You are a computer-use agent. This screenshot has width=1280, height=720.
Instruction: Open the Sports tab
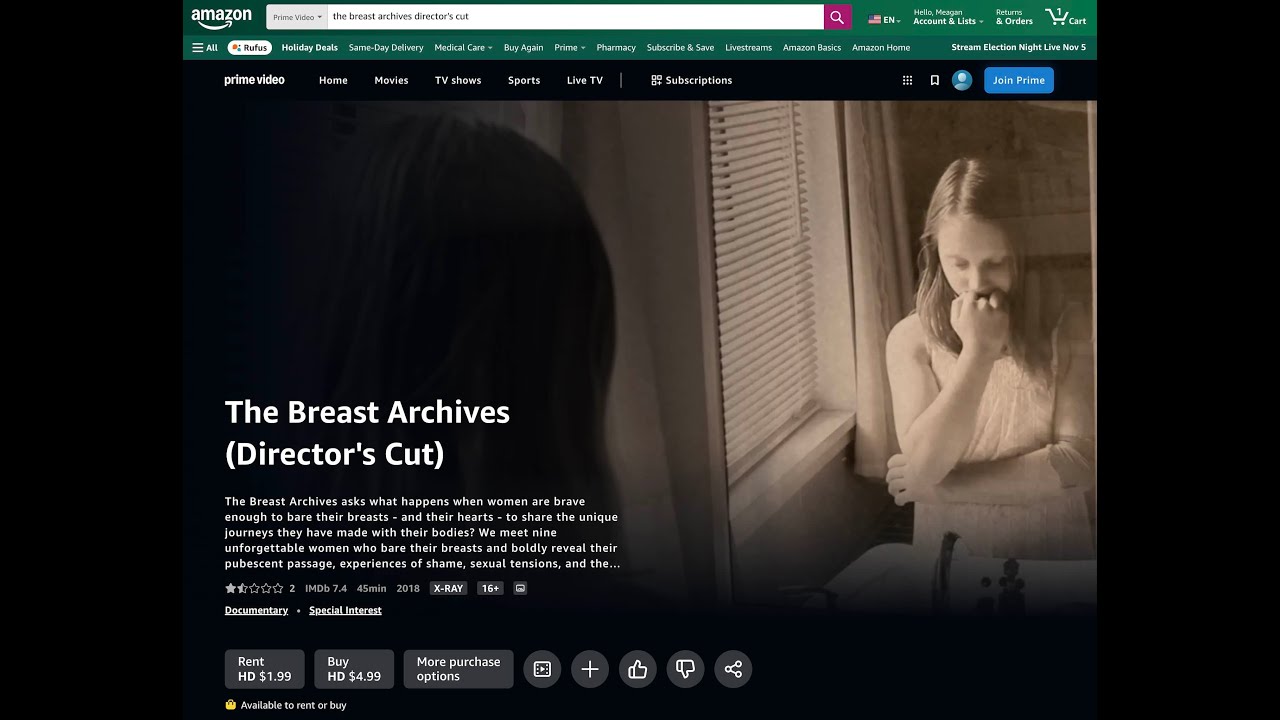524,80
